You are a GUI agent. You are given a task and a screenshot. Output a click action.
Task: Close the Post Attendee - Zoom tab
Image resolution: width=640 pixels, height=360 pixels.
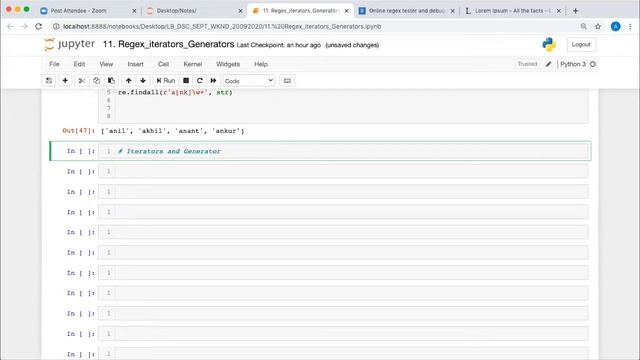pos(134,11)
